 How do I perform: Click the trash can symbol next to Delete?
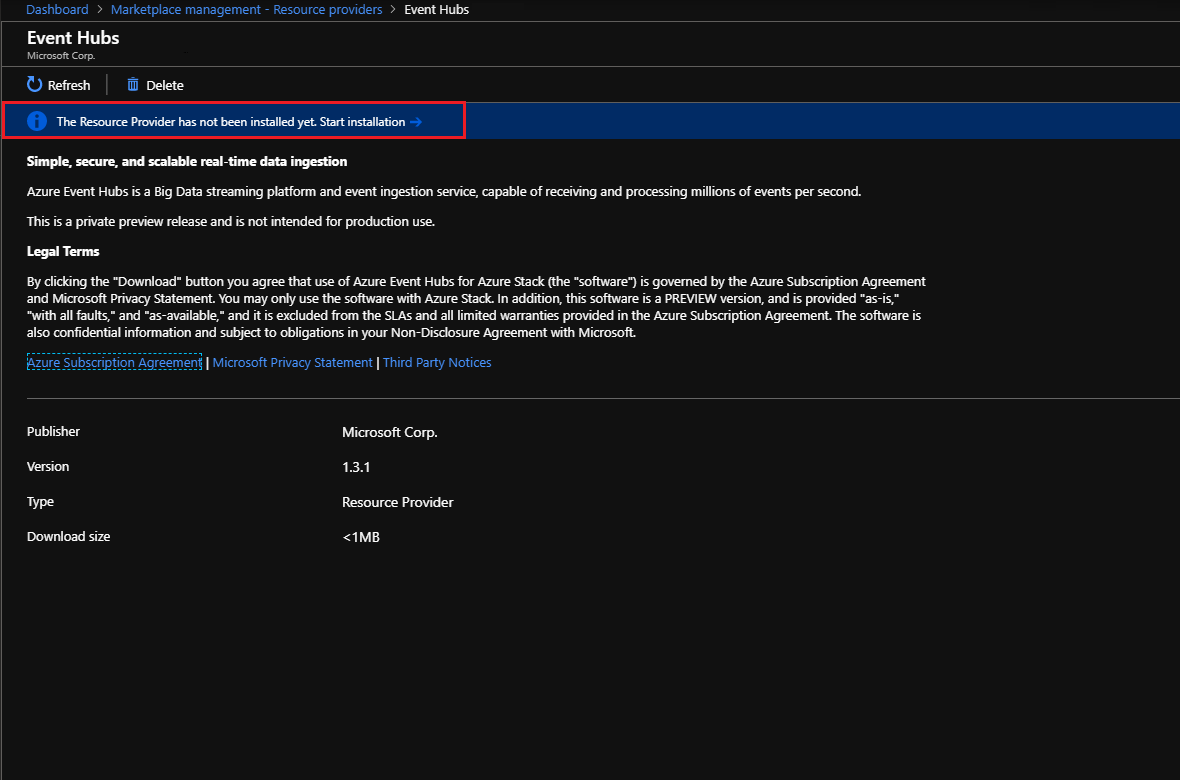(x=133, y=85)
